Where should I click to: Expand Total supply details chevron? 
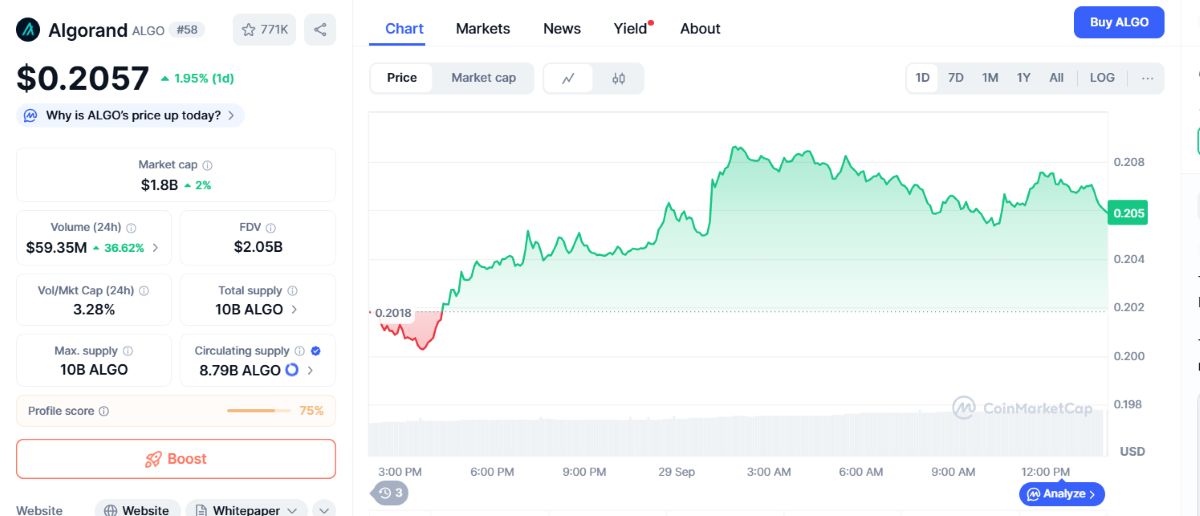[294, 310]
